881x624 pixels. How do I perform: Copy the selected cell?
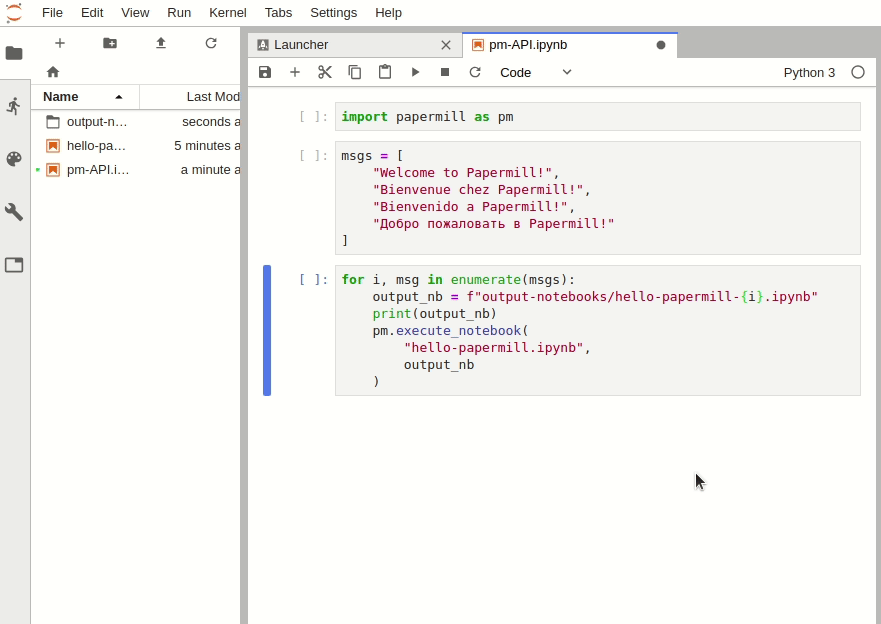coord(355,72)
